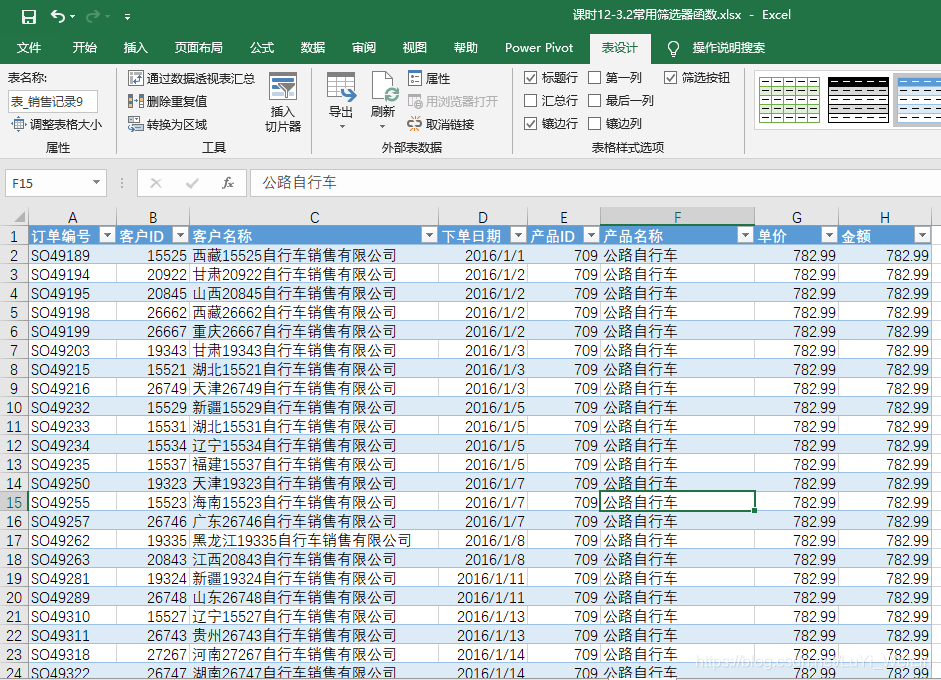Enable the 汇总行 total row checkbox
This screenshot has height=680, width=941.
(x=531, y=100)
